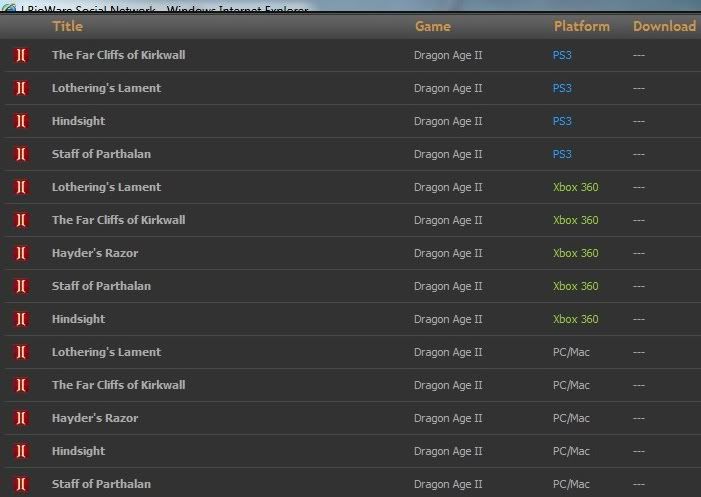This screenshot has height=497, width=701.
Task: Click PS3 platform link for Staff of Parthalan
Action: 562,154
